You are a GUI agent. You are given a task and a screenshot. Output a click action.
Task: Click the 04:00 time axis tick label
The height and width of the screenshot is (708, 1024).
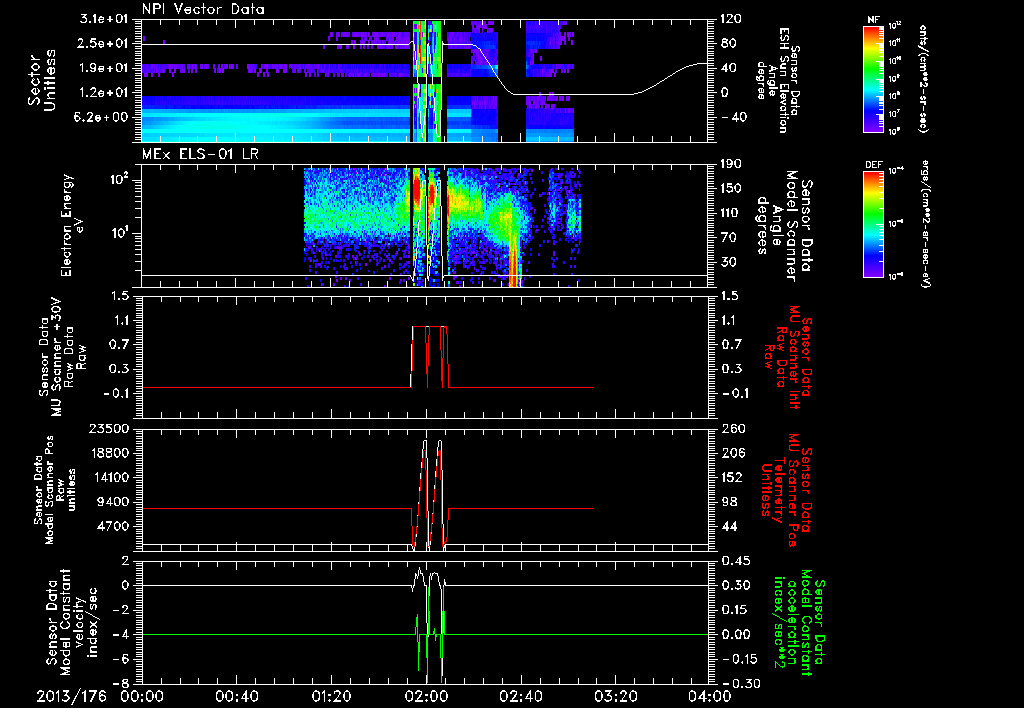710,696
